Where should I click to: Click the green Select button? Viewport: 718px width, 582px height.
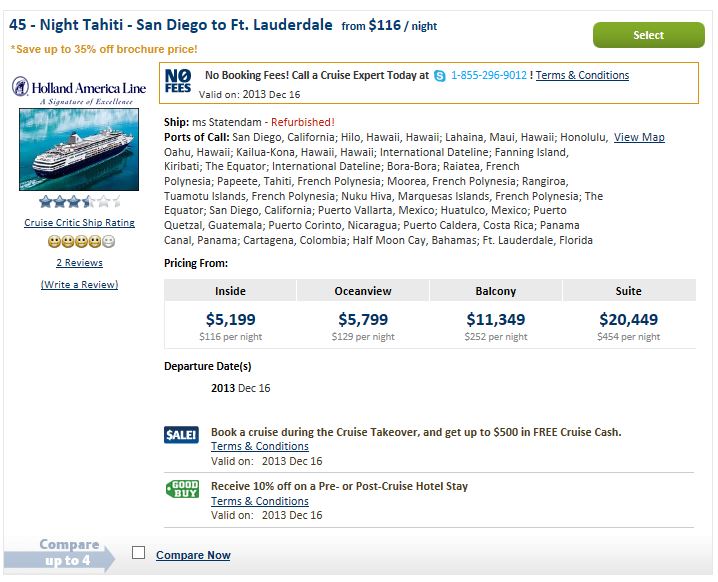click(648, 35)
